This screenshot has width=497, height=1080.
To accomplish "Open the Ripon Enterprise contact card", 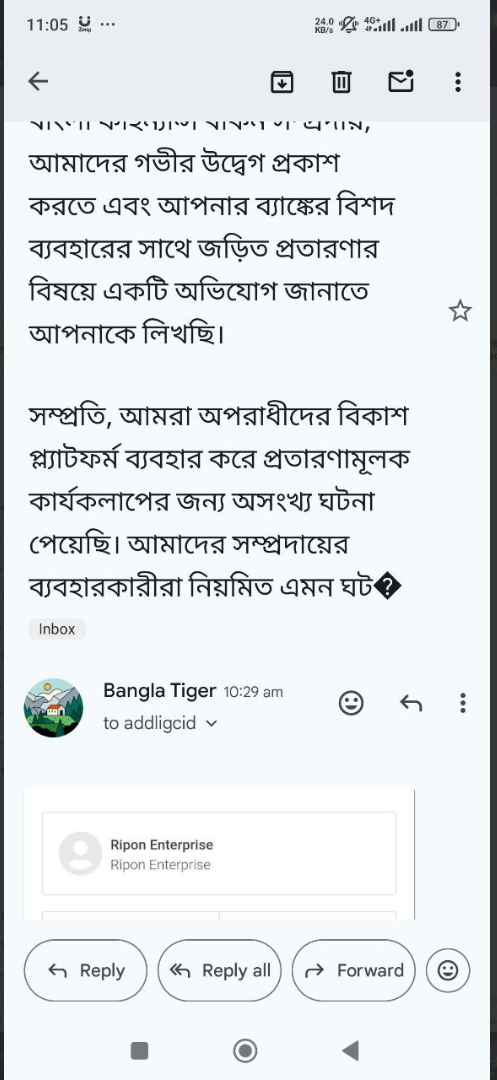I will click(x=219, y=853).
